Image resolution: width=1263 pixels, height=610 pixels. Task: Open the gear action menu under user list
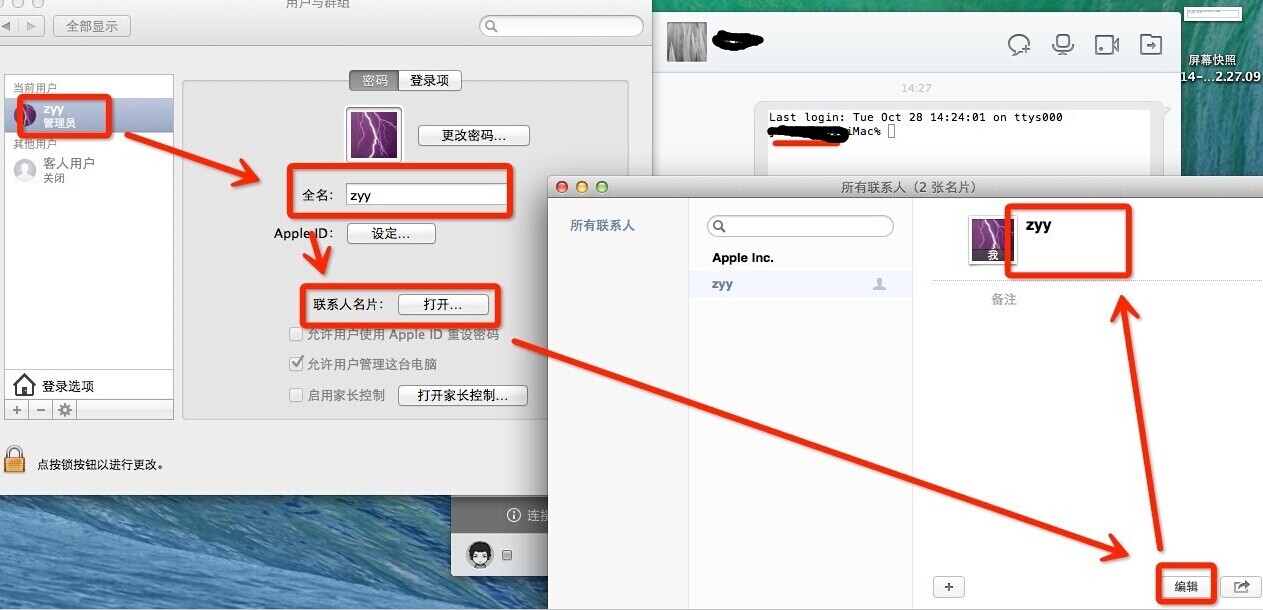[65, 410]
